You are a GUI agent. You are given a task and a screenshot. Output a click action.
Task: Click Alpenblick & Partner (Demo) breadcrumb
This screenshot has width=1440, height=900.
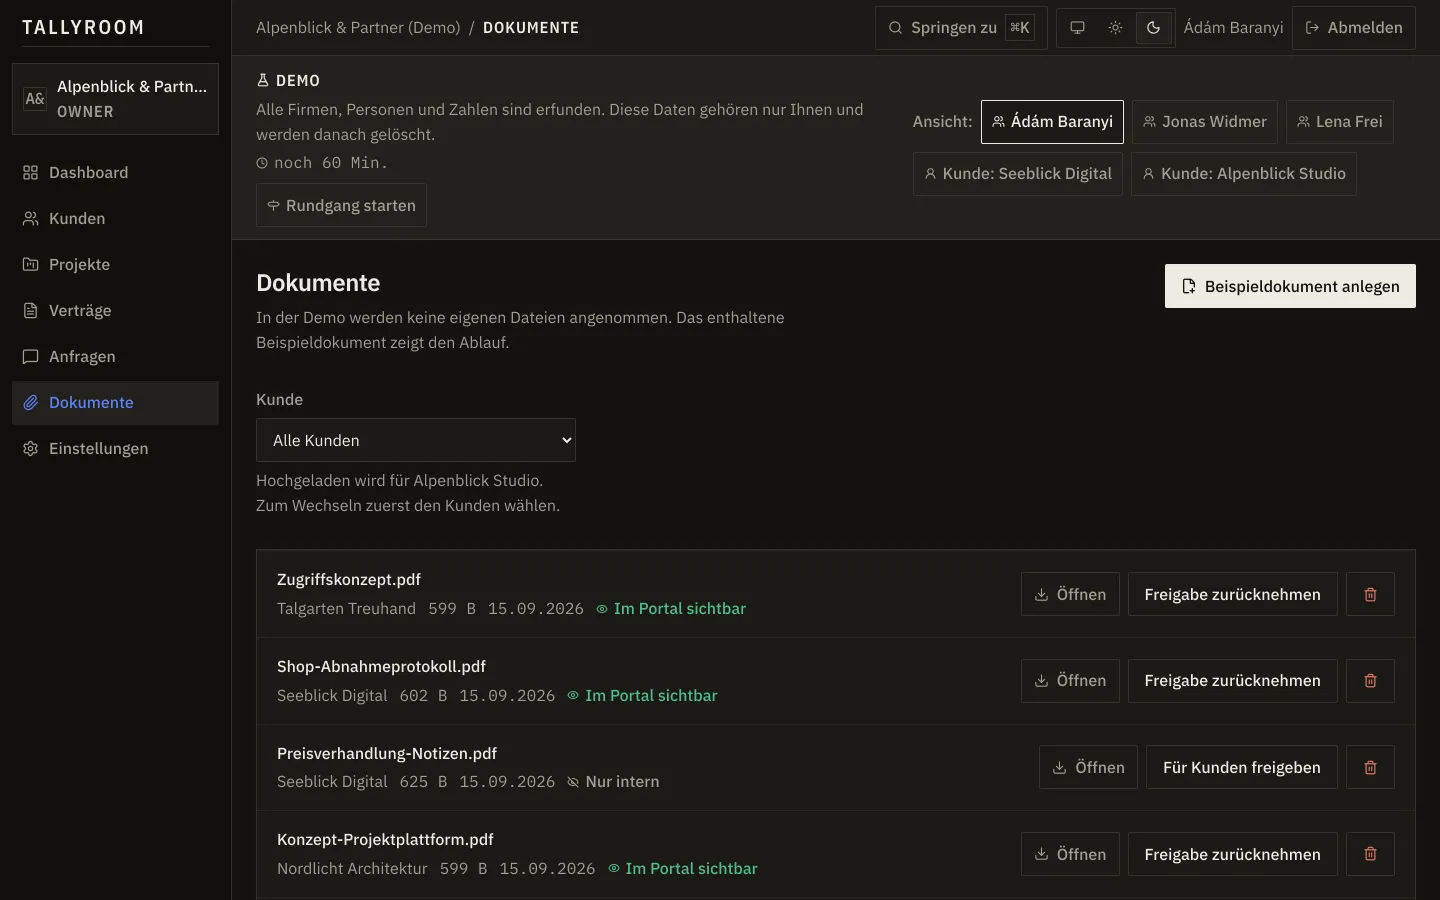tap(358, 28)
